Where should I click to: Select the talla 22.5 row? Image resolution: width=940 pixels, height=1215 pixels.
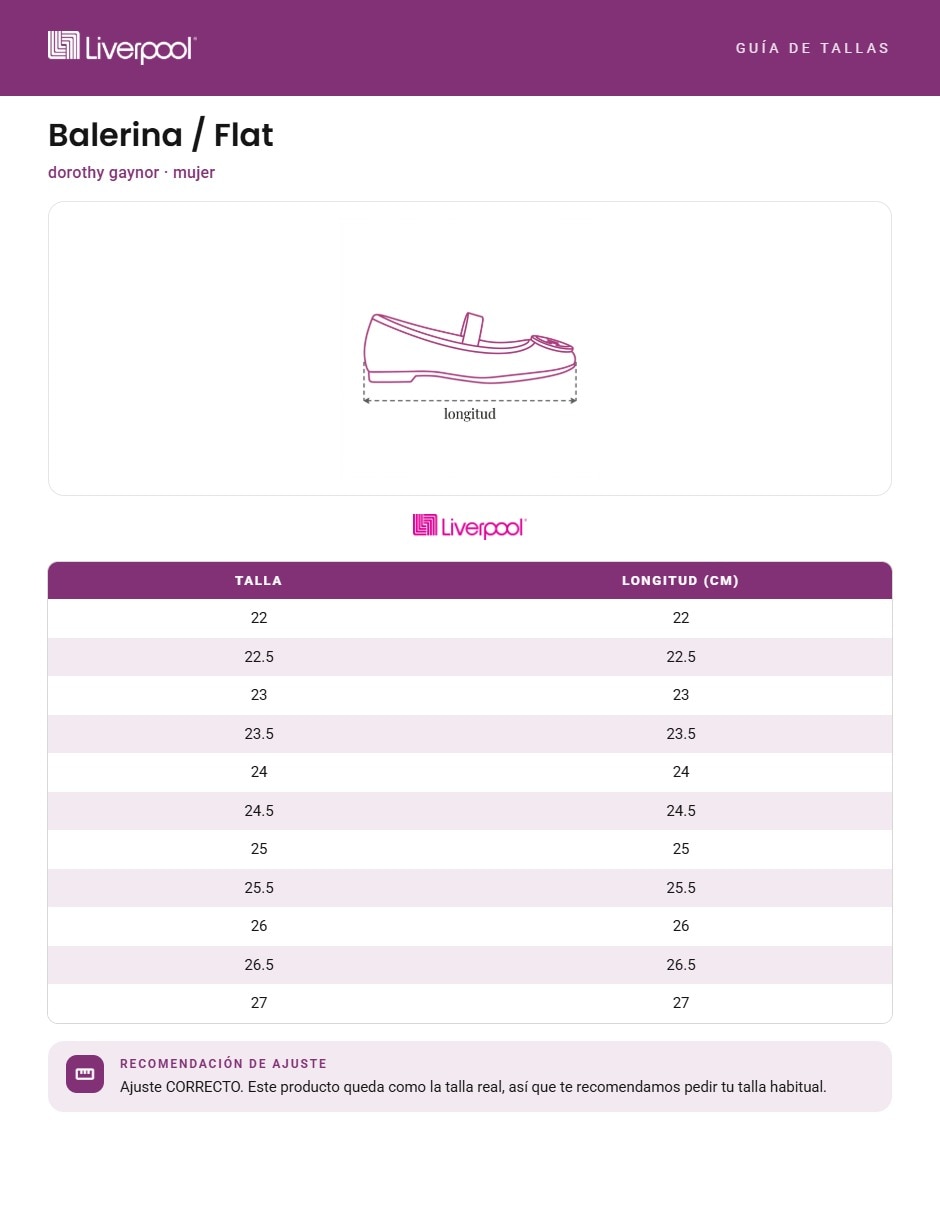[x=470, y=657]
